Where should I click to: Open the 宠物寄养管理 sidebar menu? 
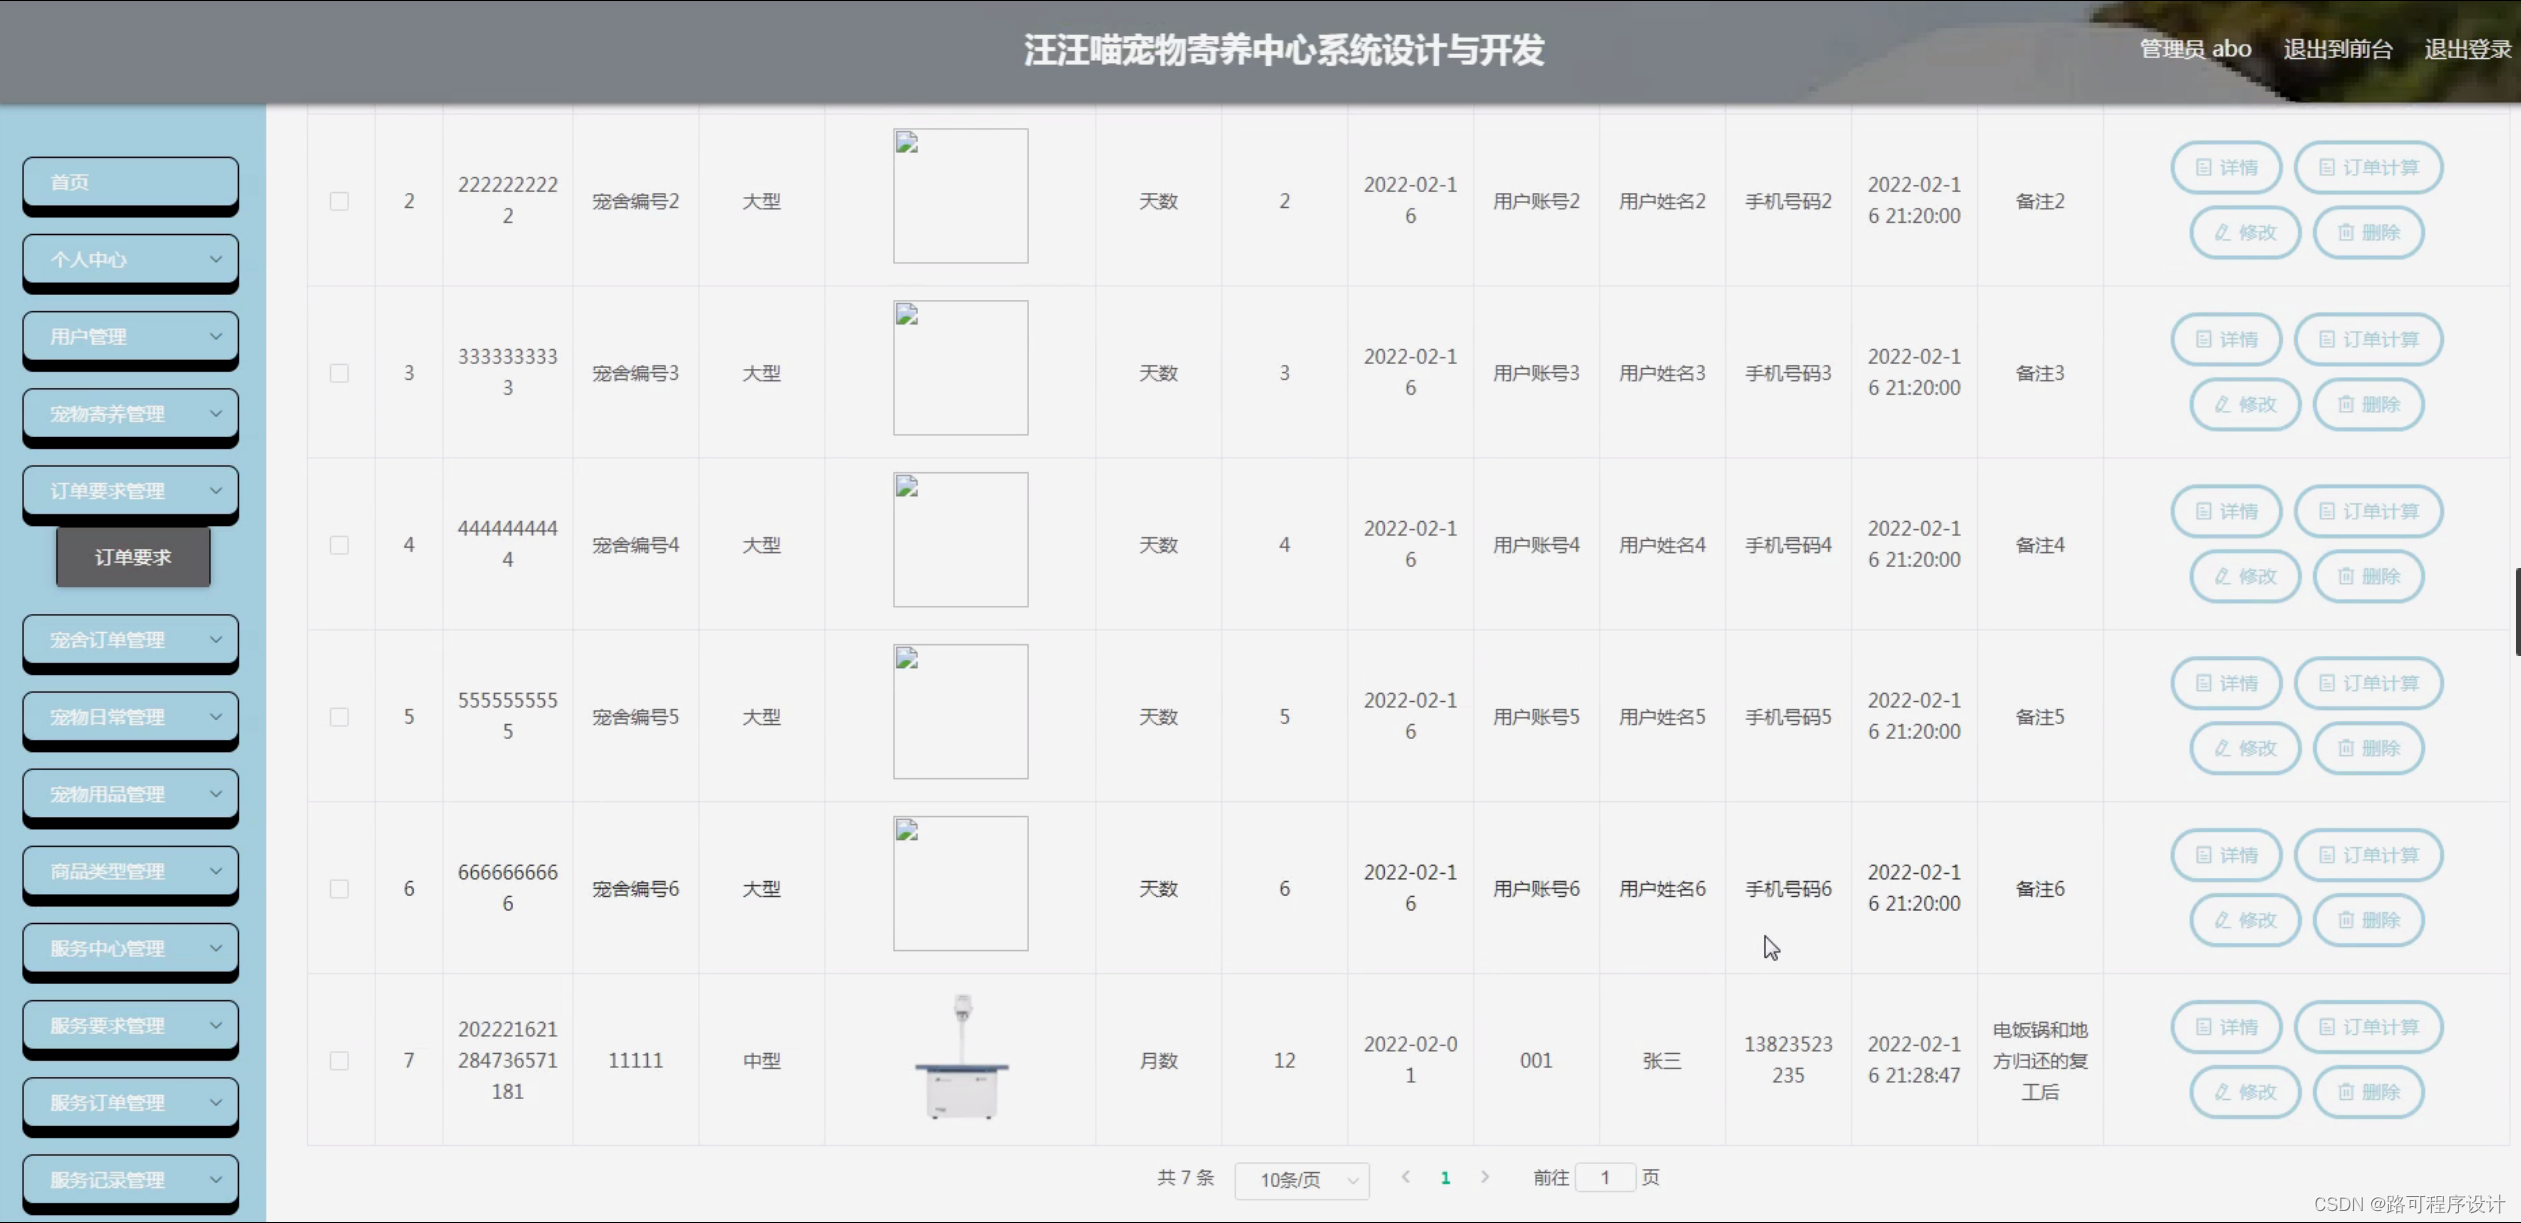pos(130,414)
